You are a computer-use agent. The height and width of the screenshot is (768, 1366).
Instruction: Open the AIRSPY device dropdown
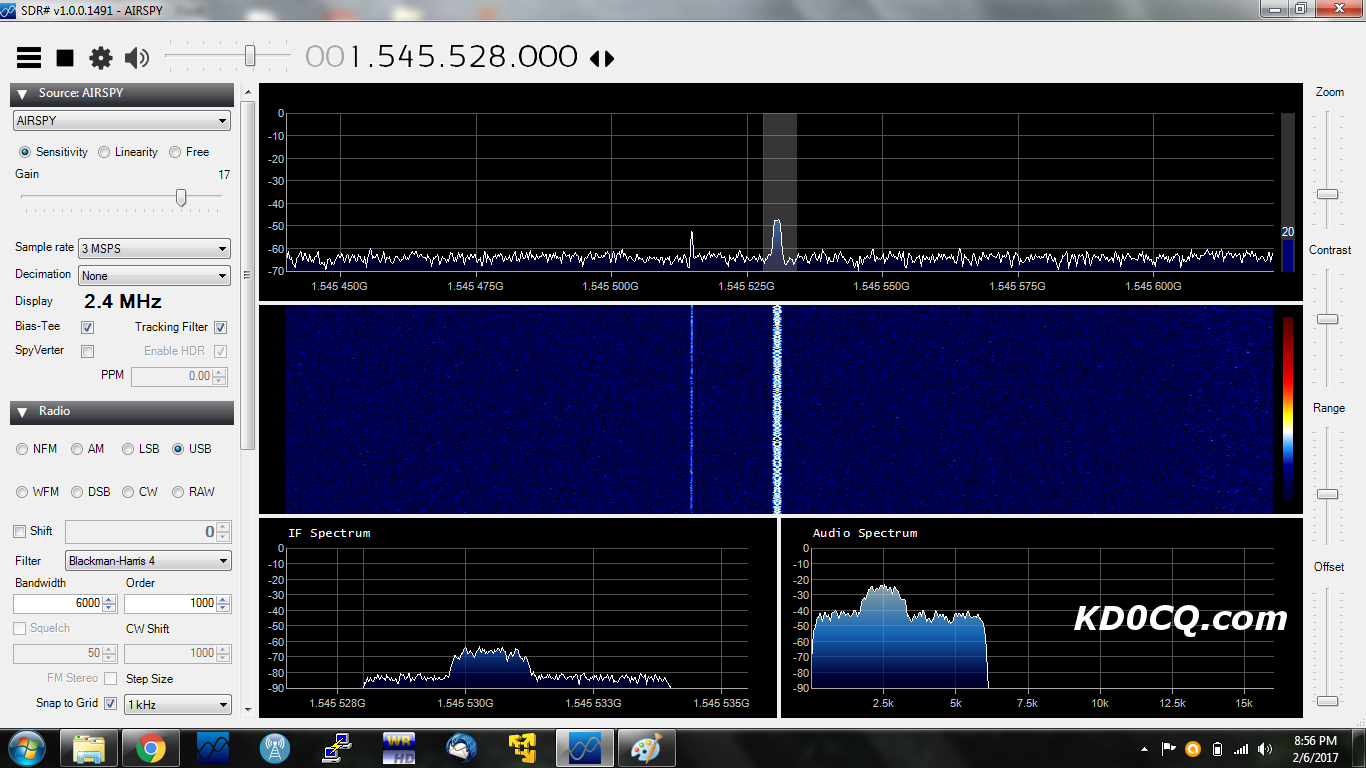[122, 121]
